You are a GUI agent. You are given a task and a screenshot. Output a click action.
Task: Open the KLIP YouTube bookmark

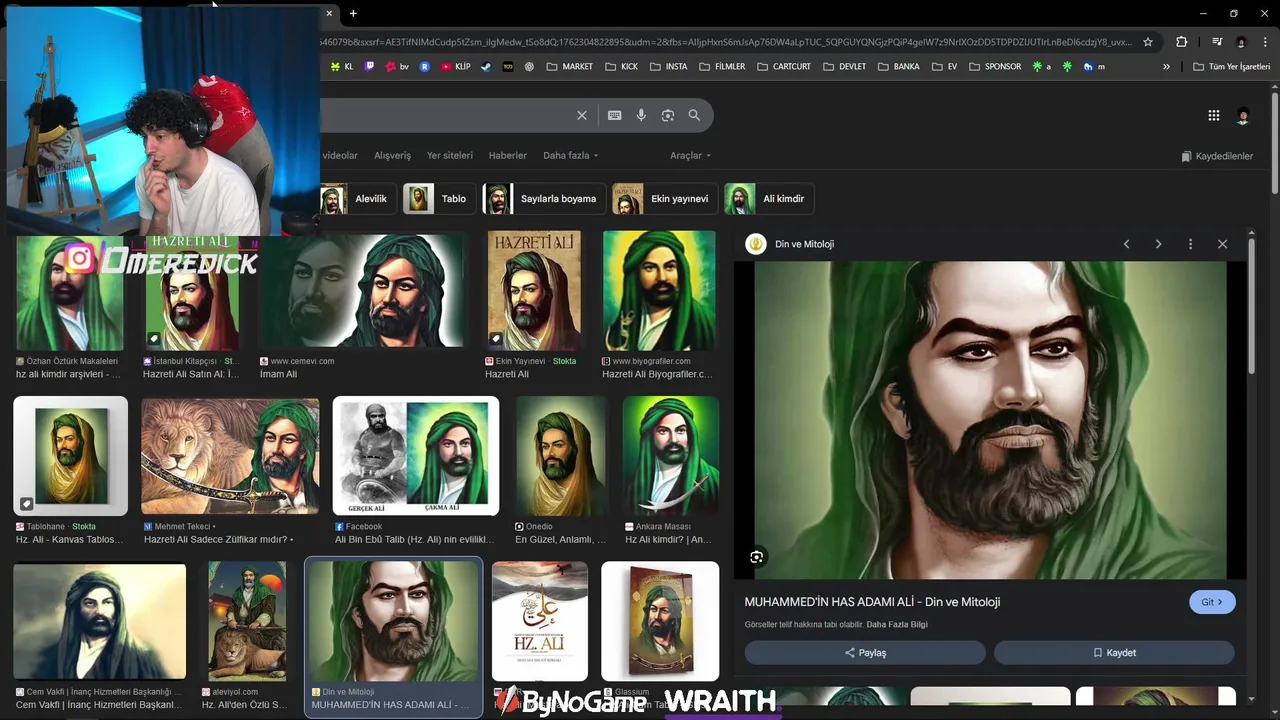455,67
